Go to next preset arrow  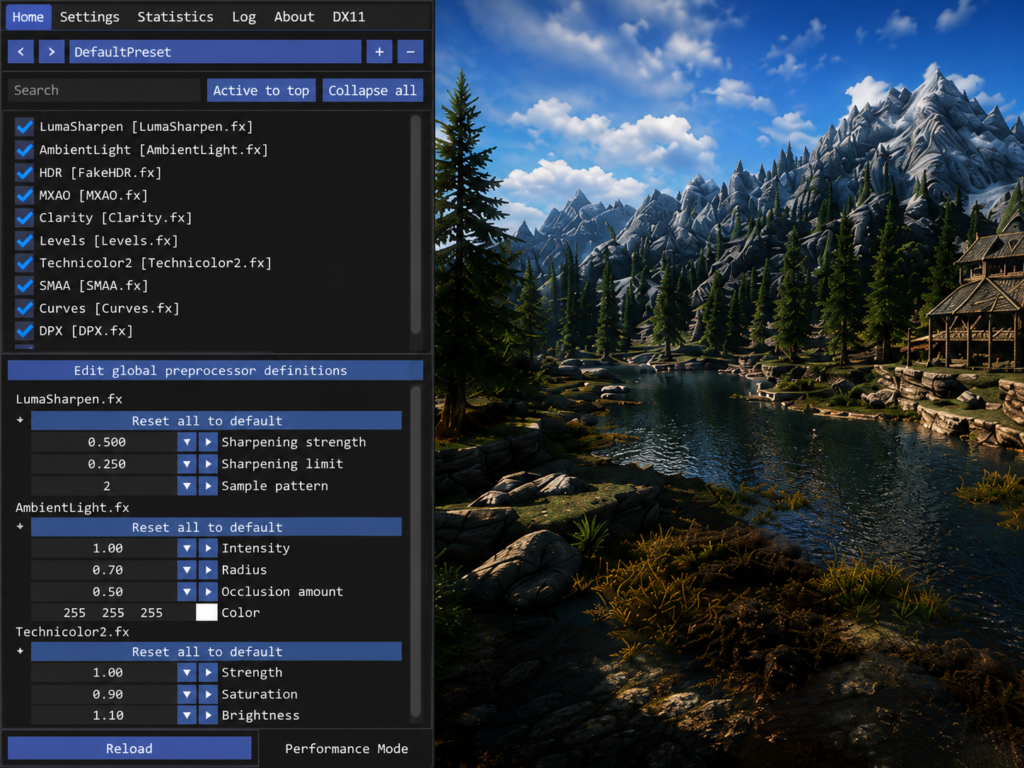tap(52, 52)
